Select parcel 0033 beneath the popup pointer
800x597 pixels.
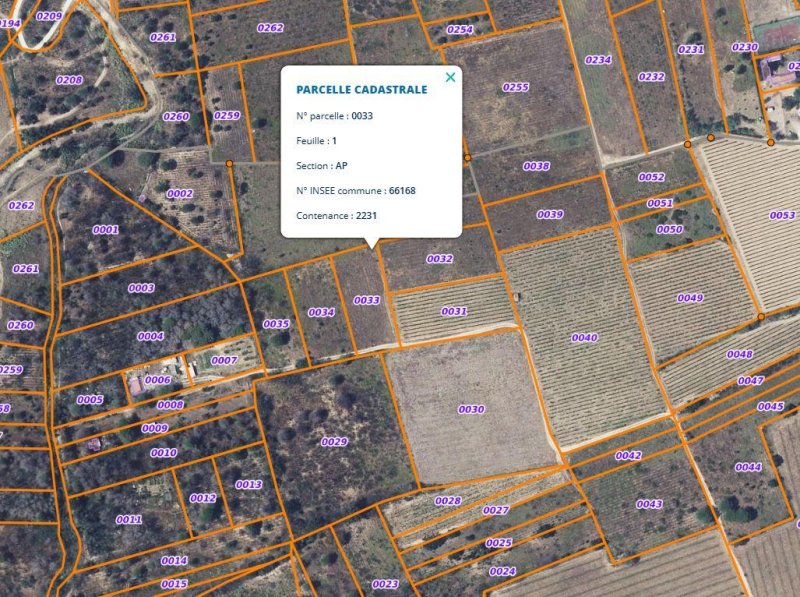[366, 300]
